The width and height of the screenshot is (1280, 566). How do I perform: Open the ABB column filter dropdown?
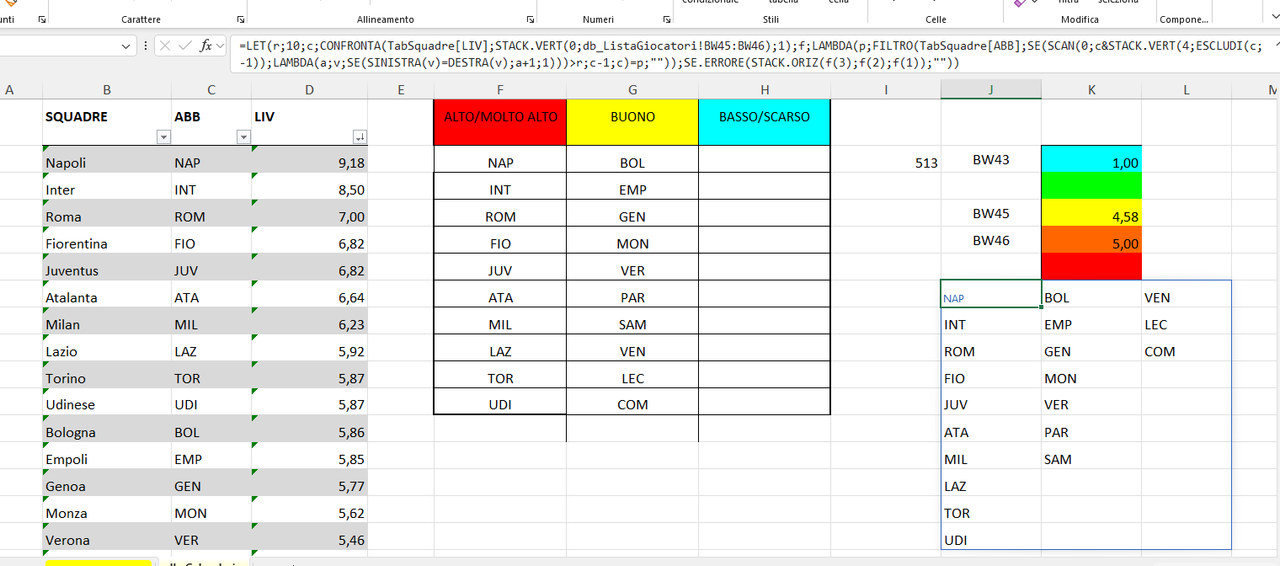pyautogui.click(x=243, y=137)
